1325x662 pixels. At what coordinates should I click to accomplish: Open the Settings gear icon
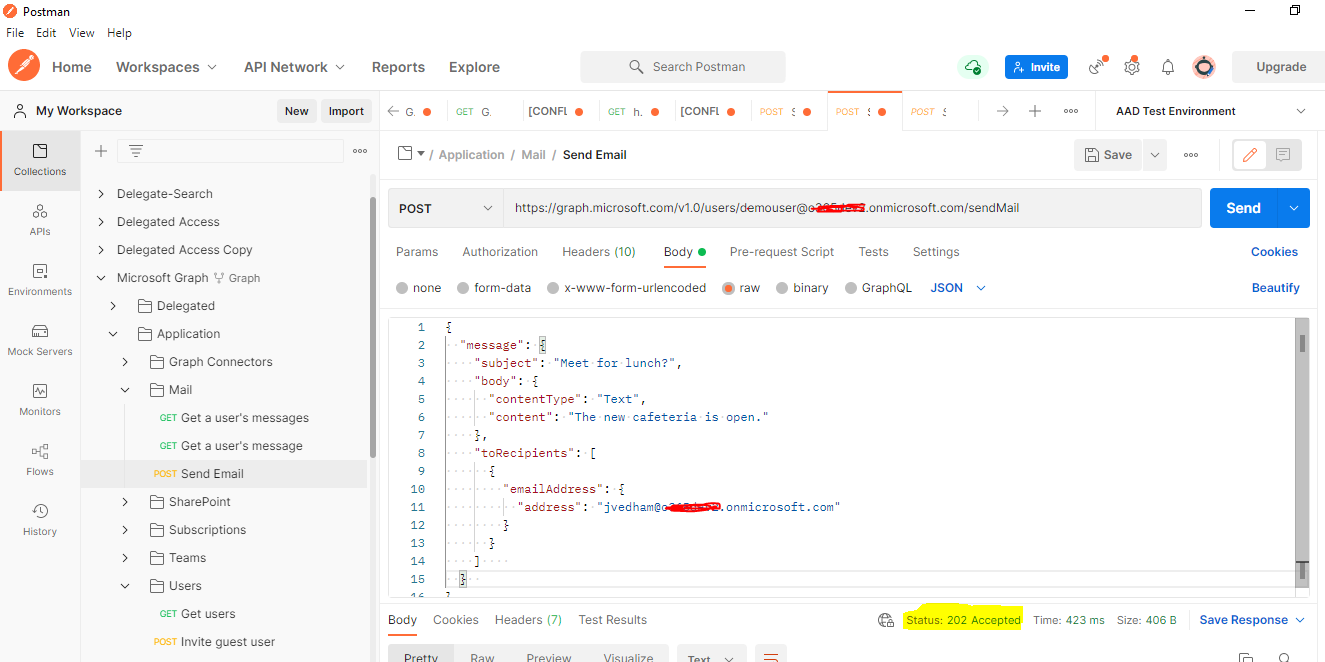[x=1132, y=67]
